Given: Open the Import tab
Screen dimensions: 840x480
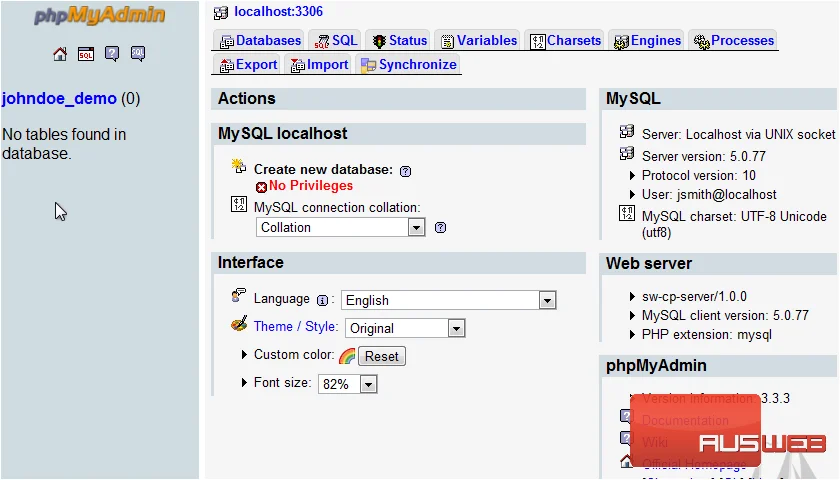Looking at the screenshot, I should [x=319, y=65].
